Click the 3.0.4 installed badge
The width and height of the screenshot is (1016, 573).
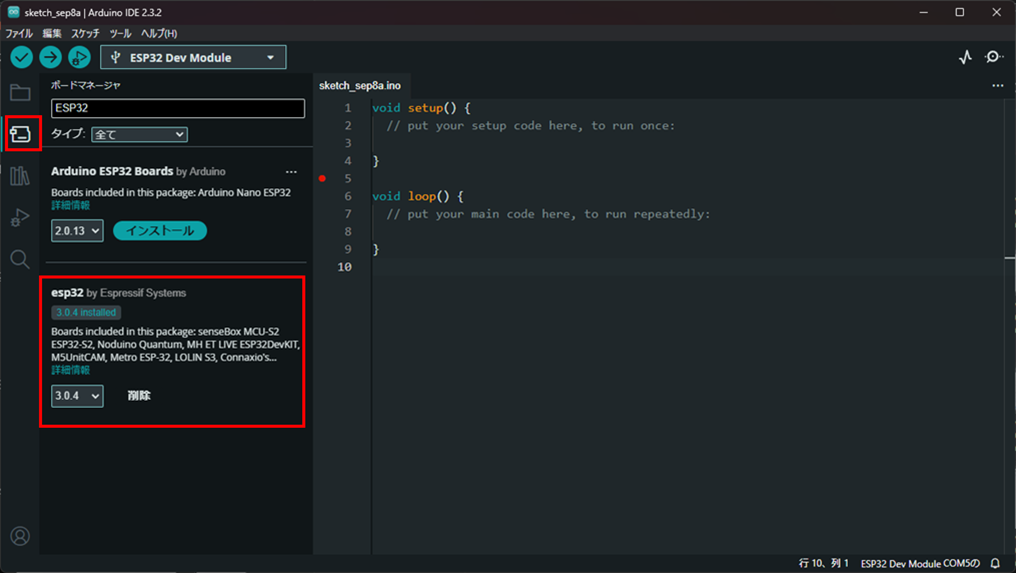86,312
